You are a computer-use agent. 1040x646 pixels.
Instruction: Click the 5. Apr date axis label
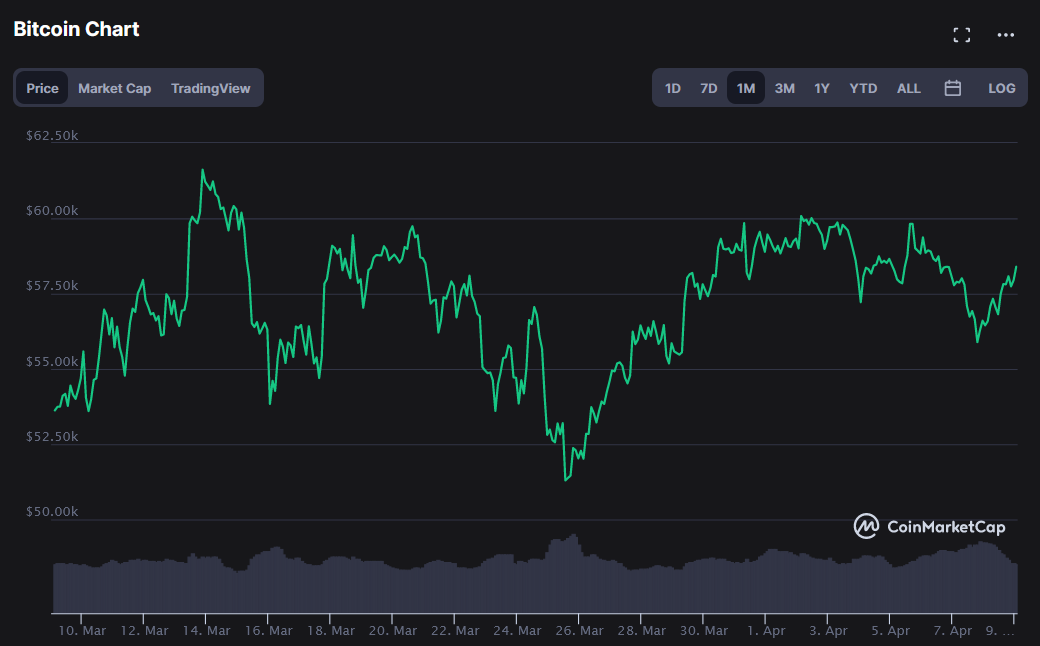click(x=890, y=631)
